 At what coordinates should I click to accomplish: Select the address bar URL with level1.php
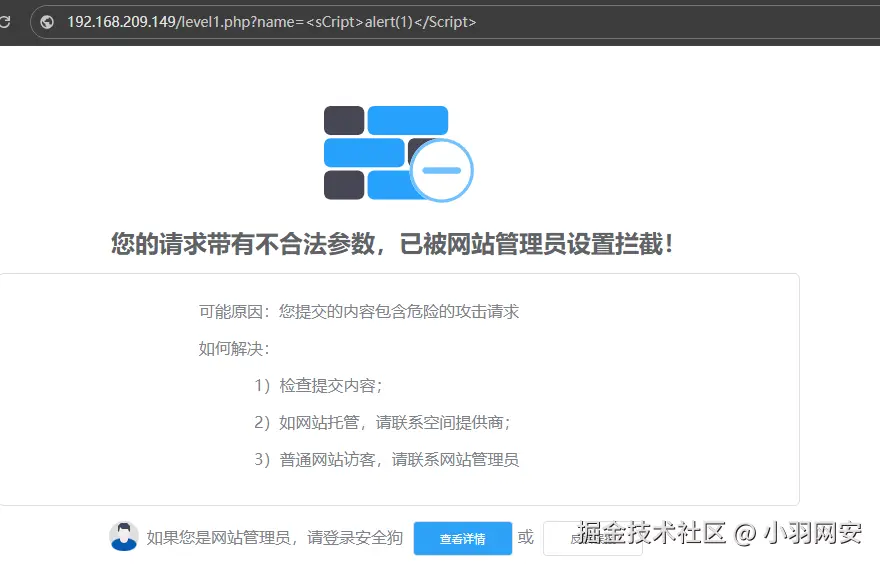point(271,22)
